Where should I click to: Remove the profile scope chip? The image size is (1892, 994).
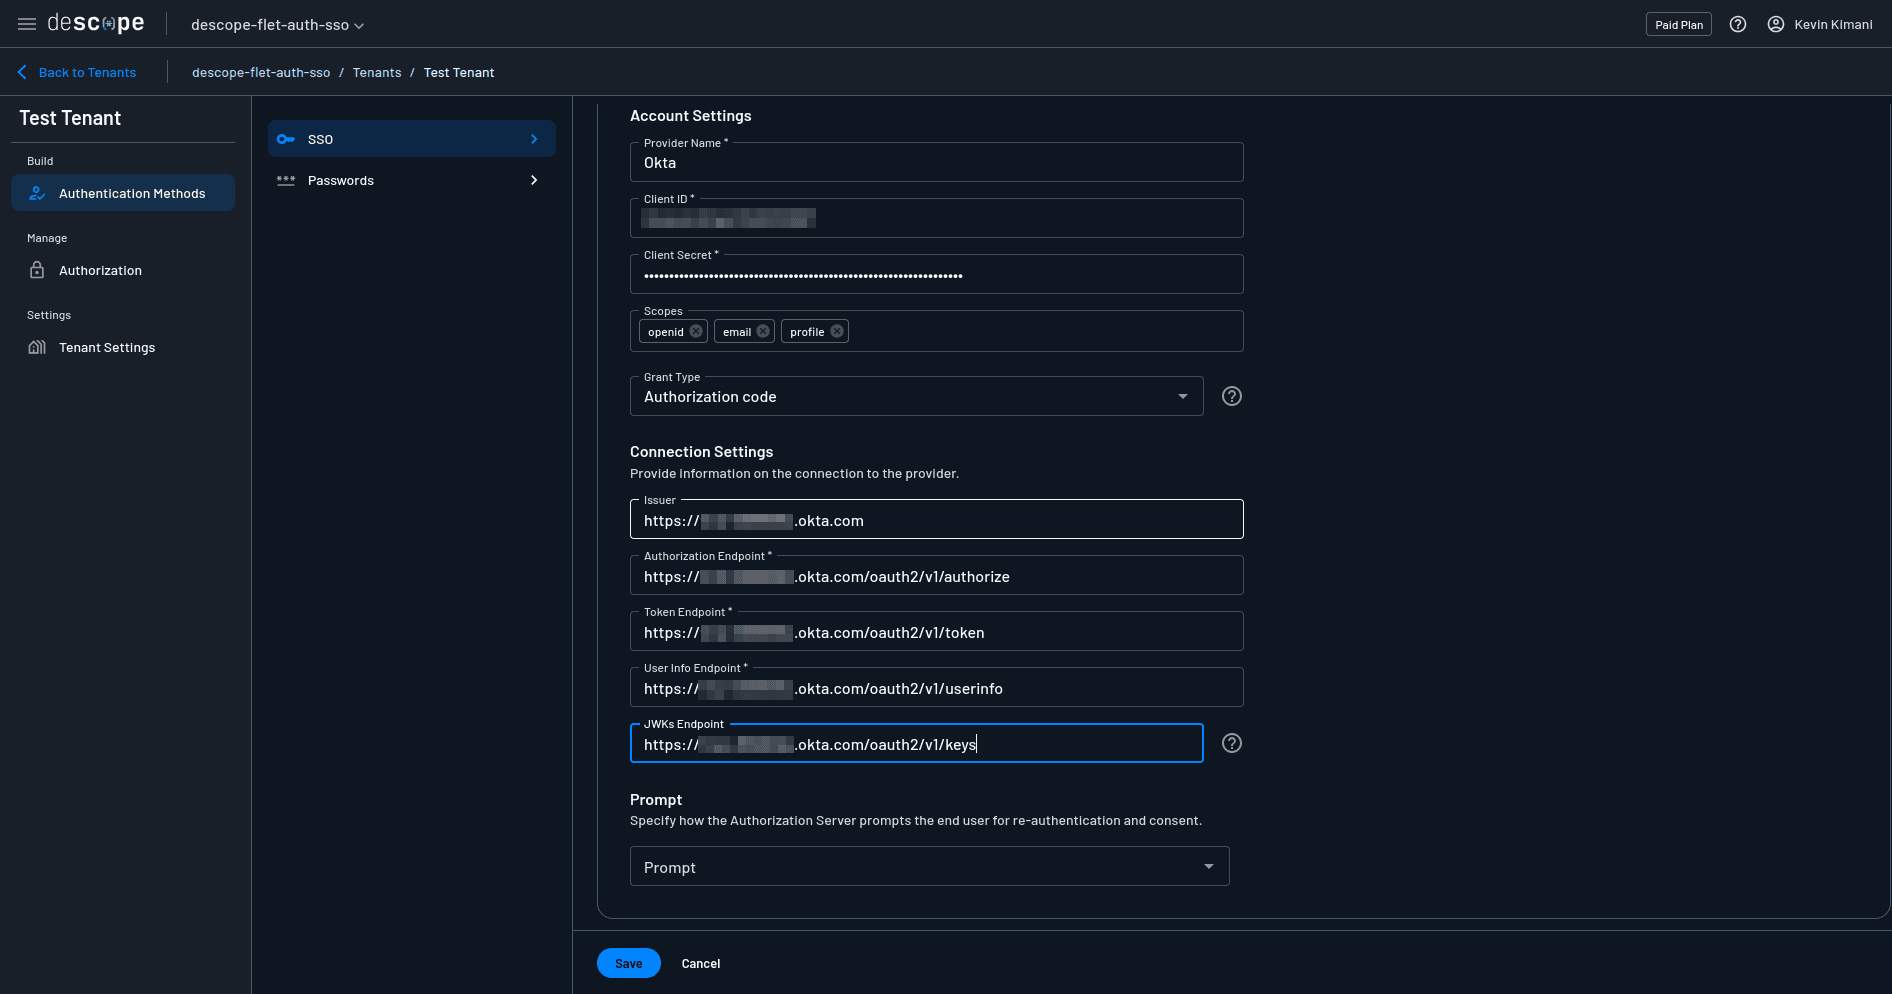[x=837, y=332]
